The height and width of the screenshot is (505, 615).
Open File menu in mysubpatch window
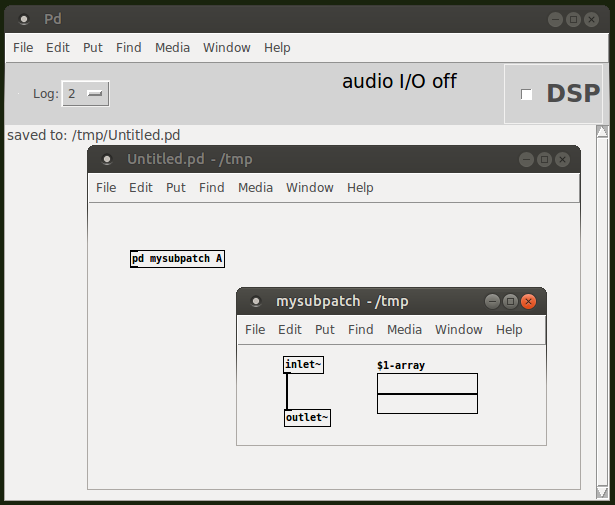(x=255, y=329)
